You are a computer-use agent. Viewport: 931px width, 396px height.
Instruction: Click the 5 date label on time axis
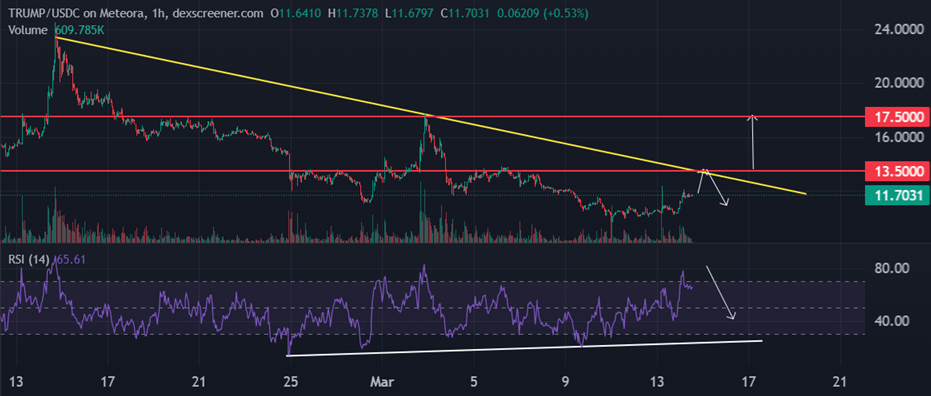pyautogui.click(x=473, y=381)
